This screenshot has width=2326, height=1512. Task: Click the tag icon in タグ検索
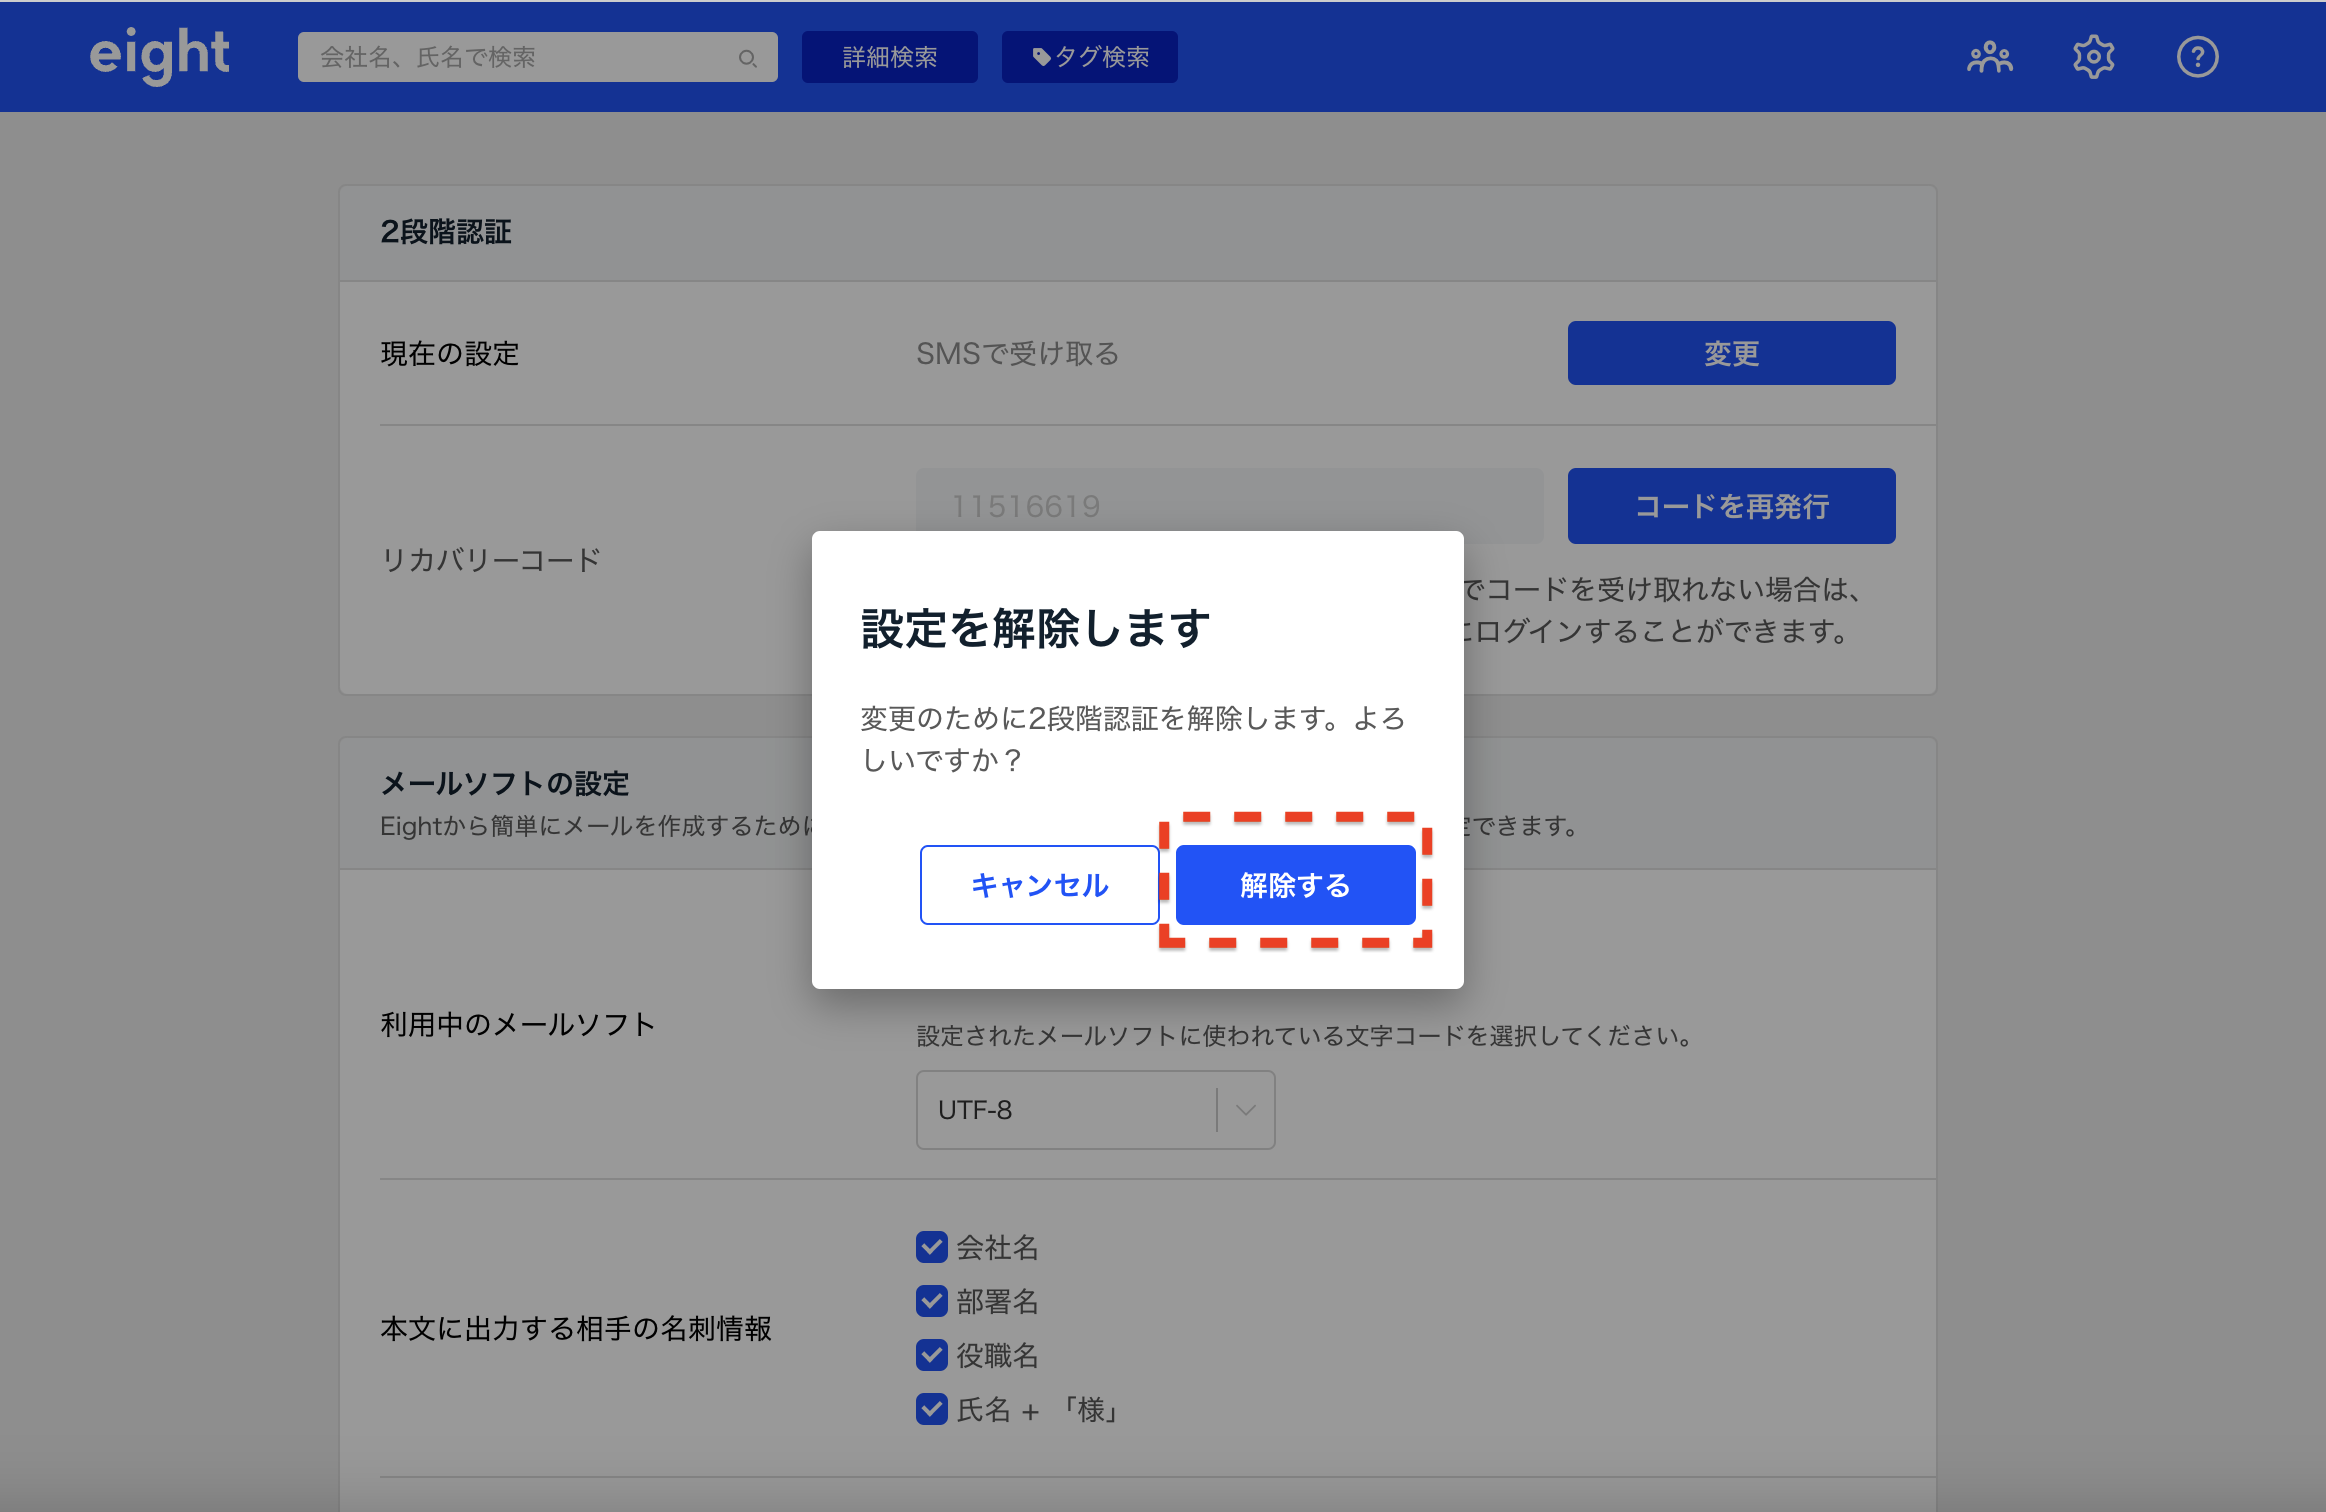pos(1041,57)
